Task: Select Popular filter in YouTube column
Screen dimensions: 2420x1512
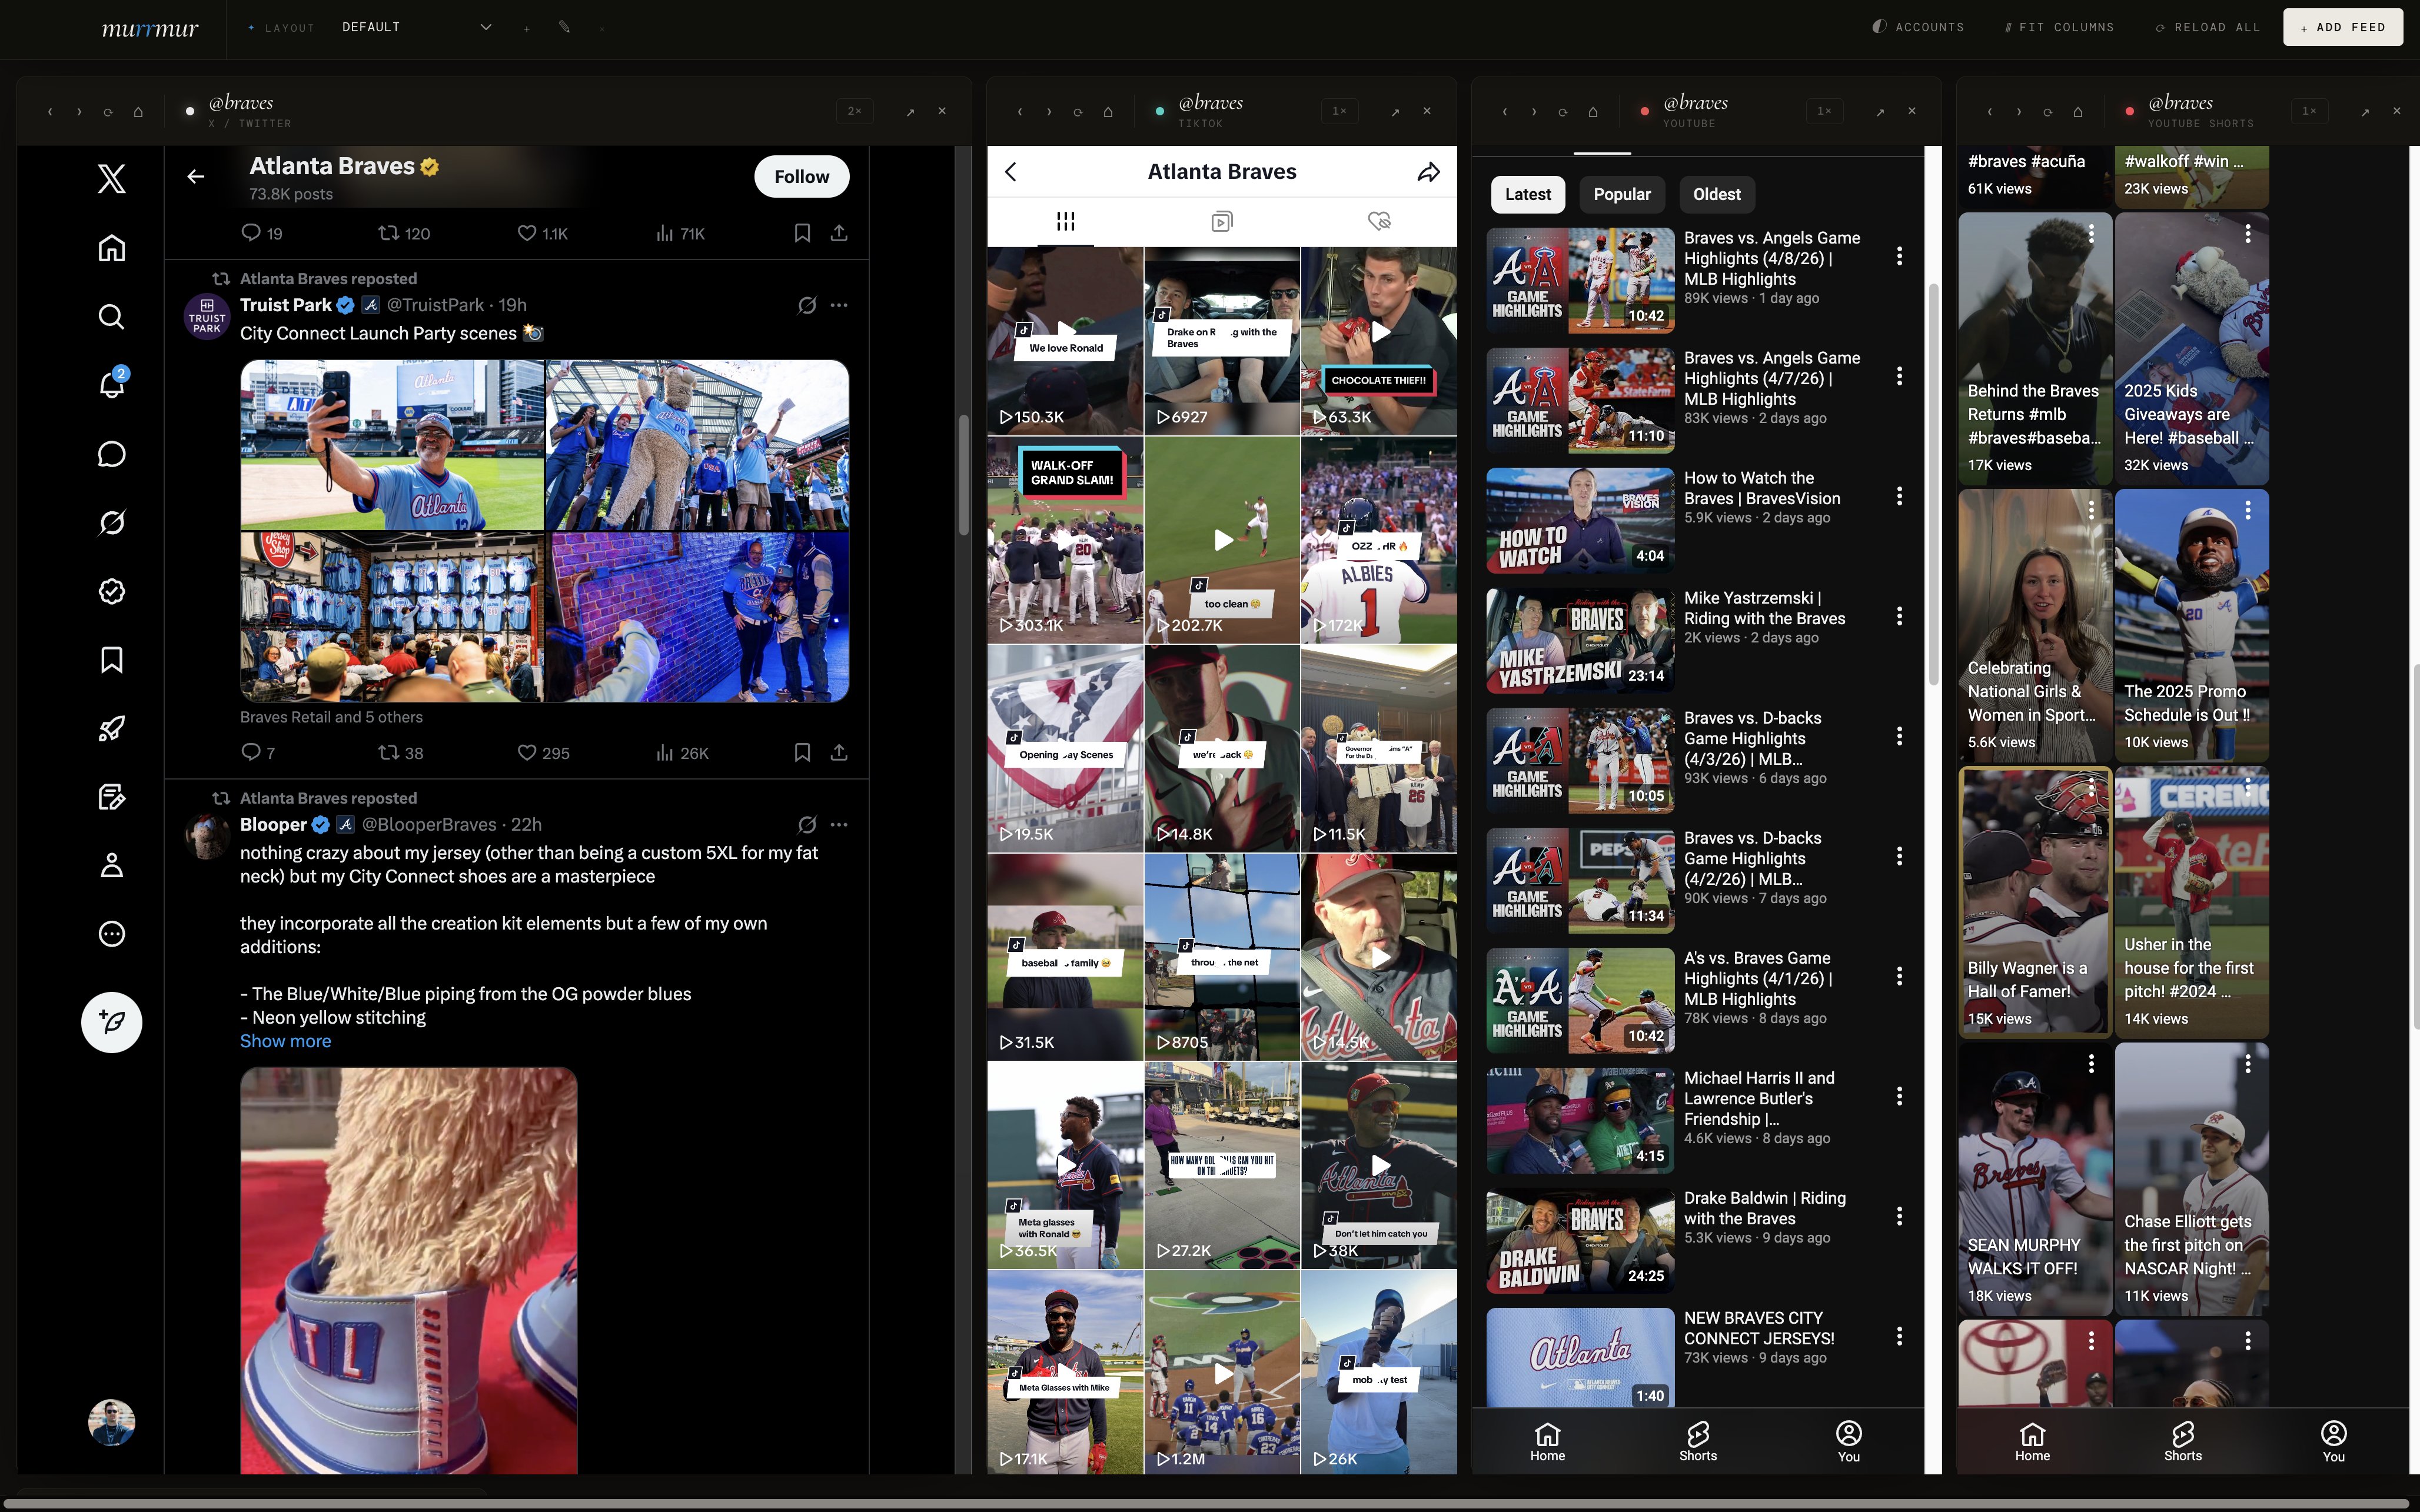Action: click(1622, 194)
